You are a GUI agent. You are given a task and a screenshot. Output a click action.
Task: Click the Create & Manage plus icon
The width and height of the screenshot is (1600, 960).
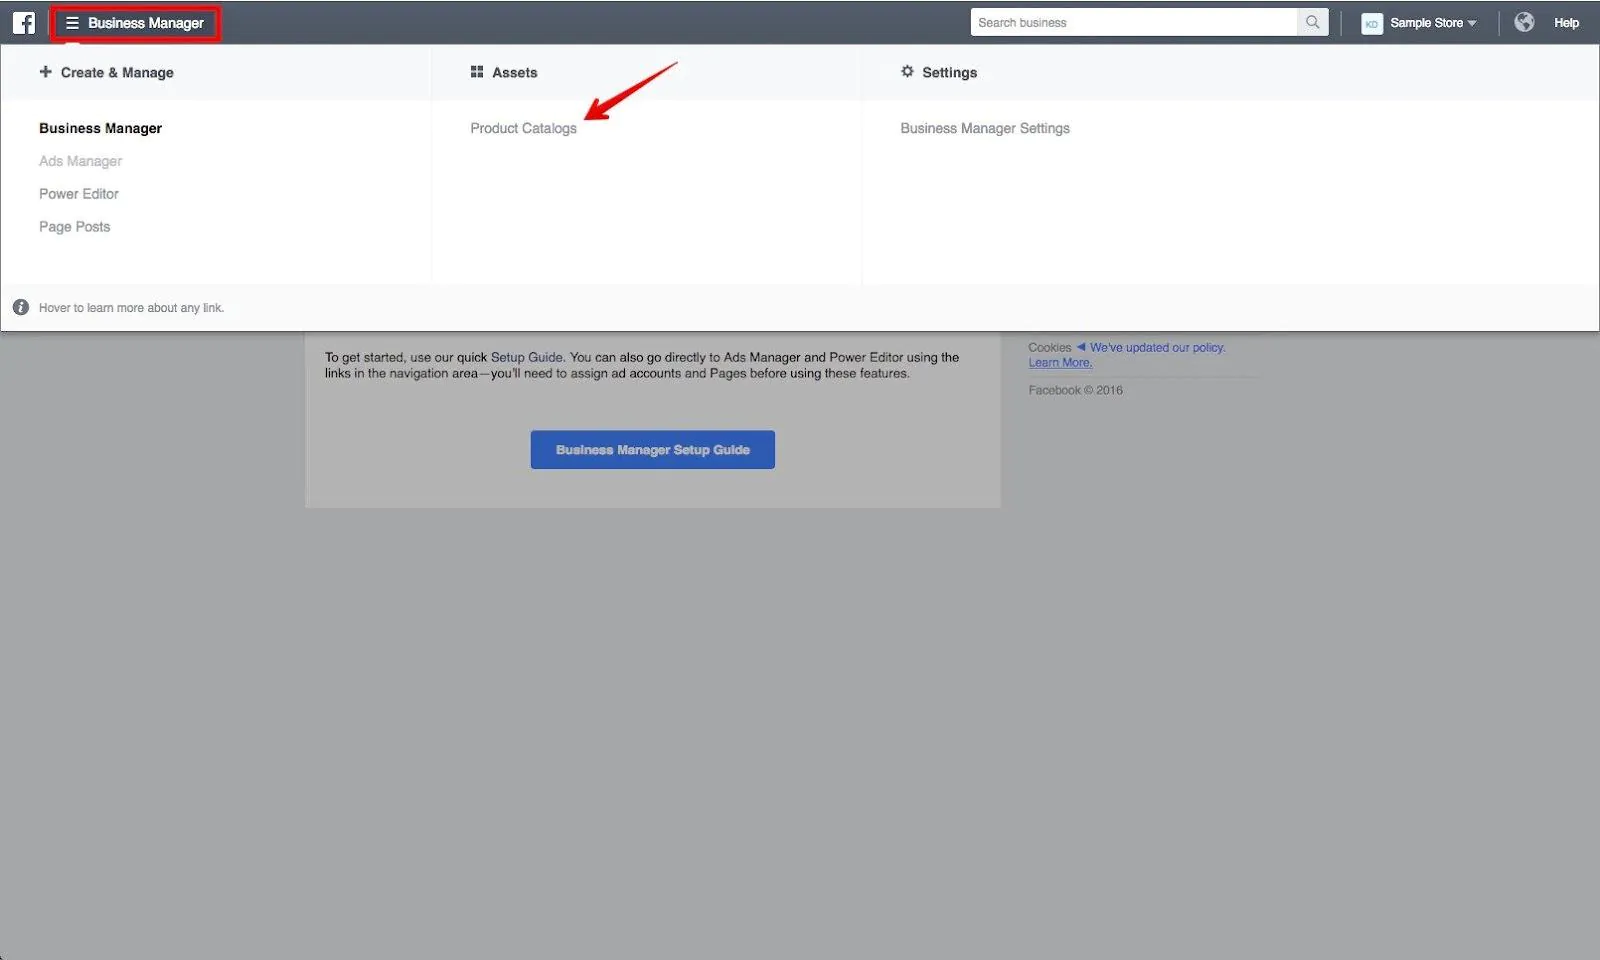[45, 72]
